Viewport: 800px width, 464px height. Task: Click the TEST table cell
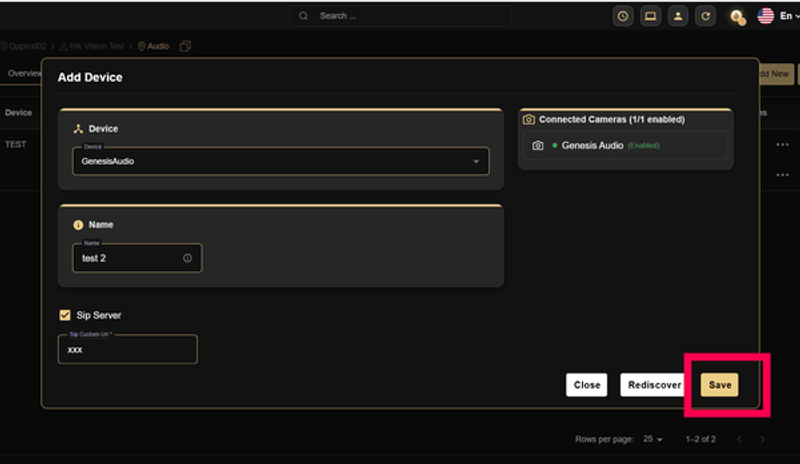(16, 144)
